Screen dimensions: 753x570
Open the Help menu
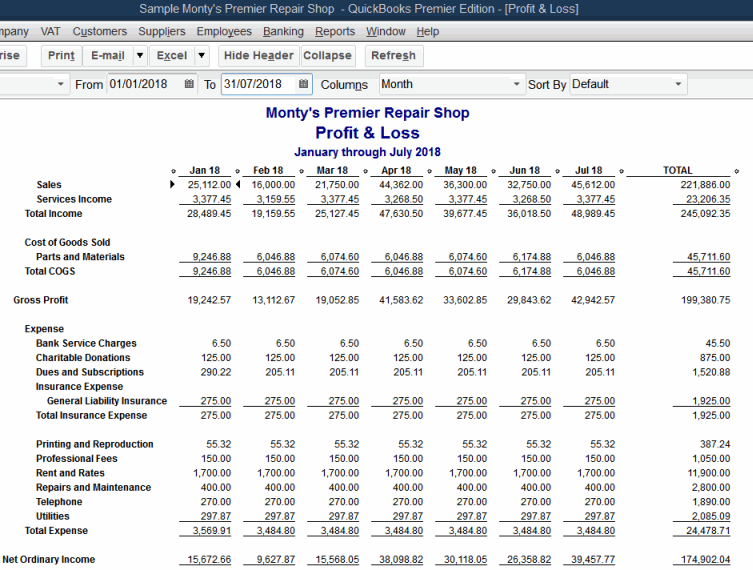tap(428, 32)
